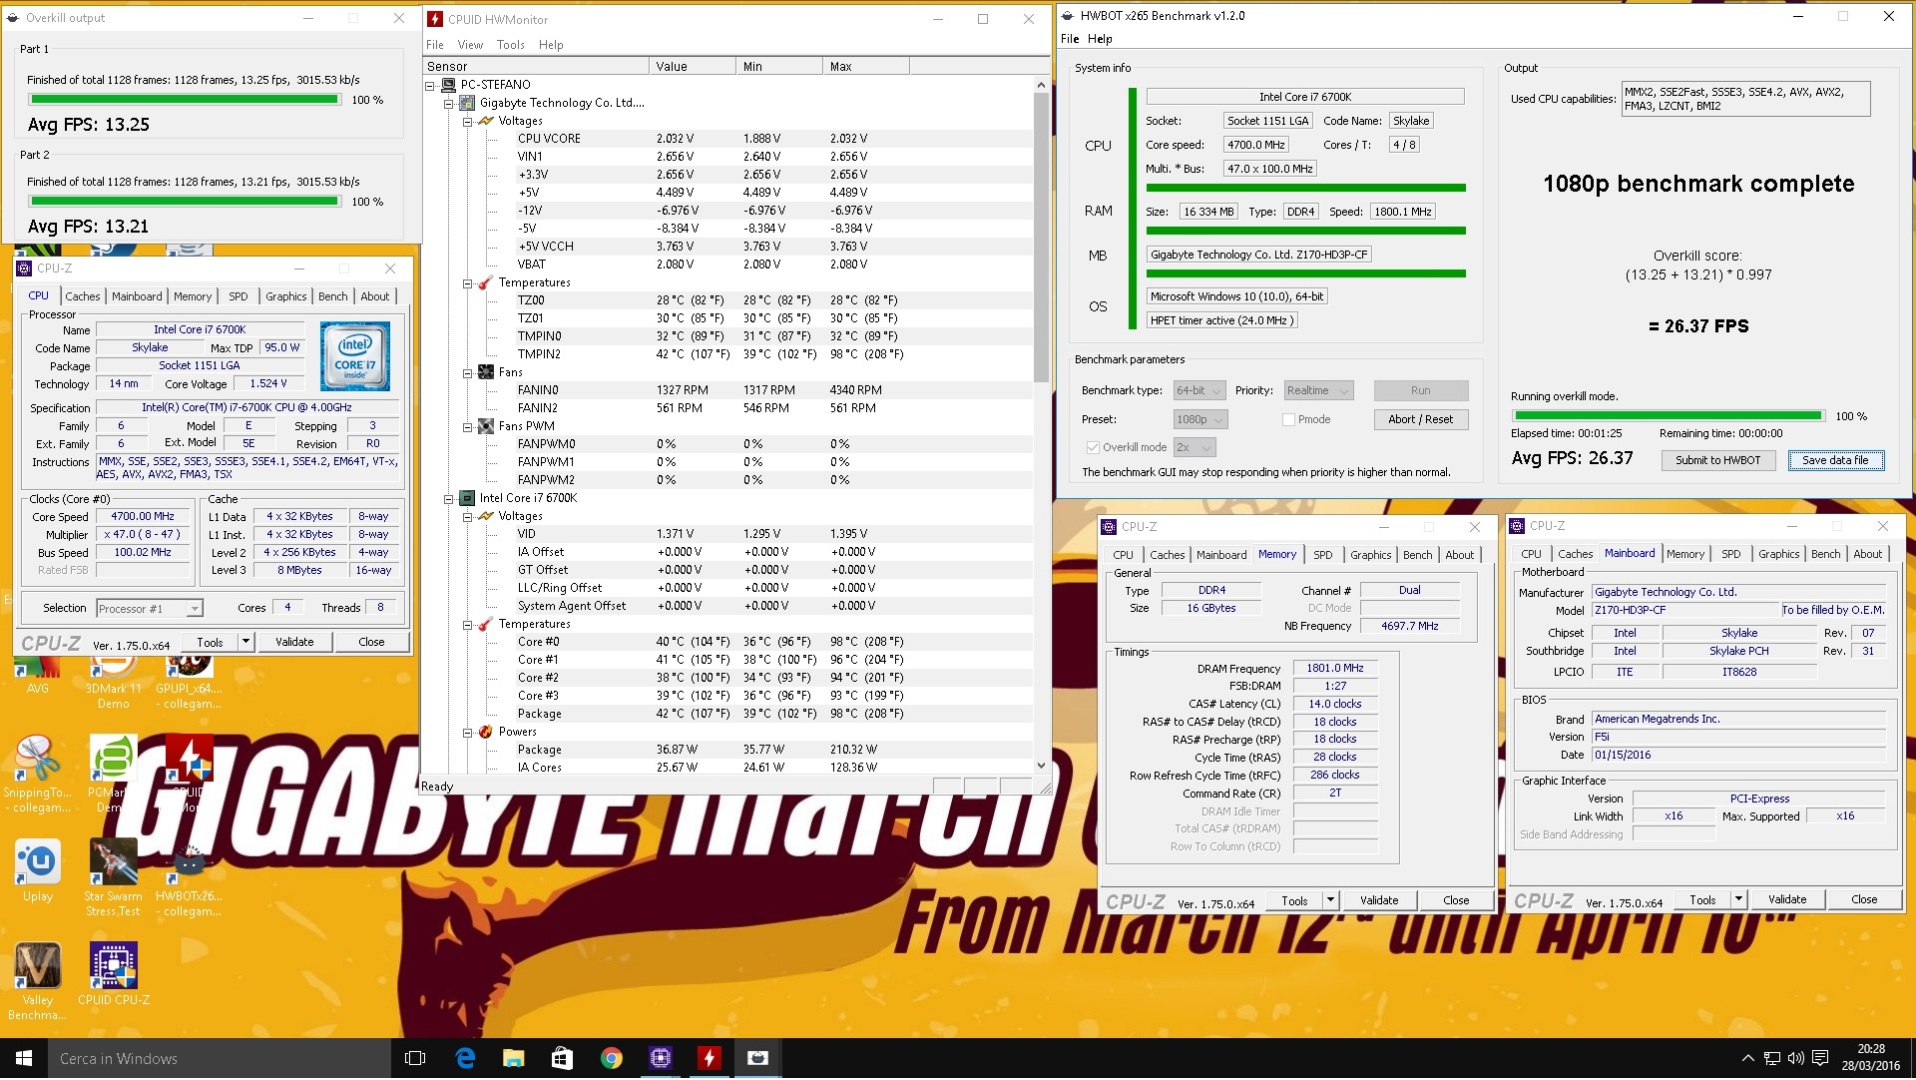
Task: Open Tools dropdown arrow in CPU-Z CPU window
Action: tap(245, 642)
